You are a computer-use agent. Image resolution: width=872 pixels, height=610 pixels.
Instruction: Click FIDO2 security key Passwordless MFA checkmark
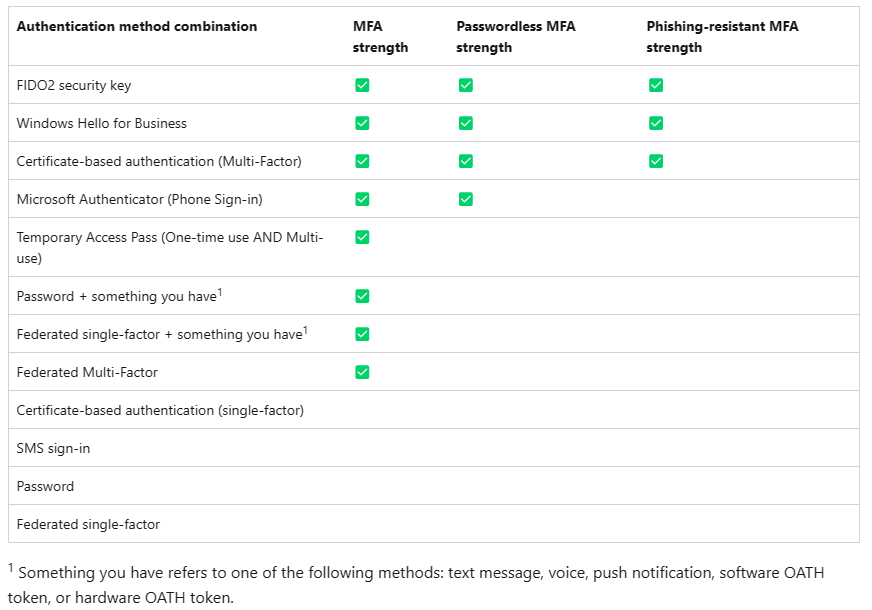(465, 85)
